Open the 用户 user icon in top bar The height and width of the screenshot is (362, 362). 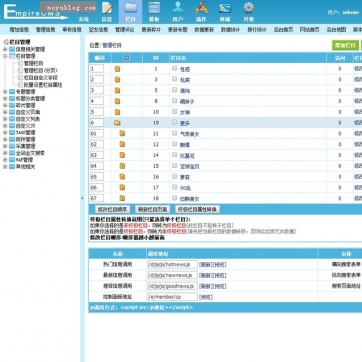pos(178,8)
